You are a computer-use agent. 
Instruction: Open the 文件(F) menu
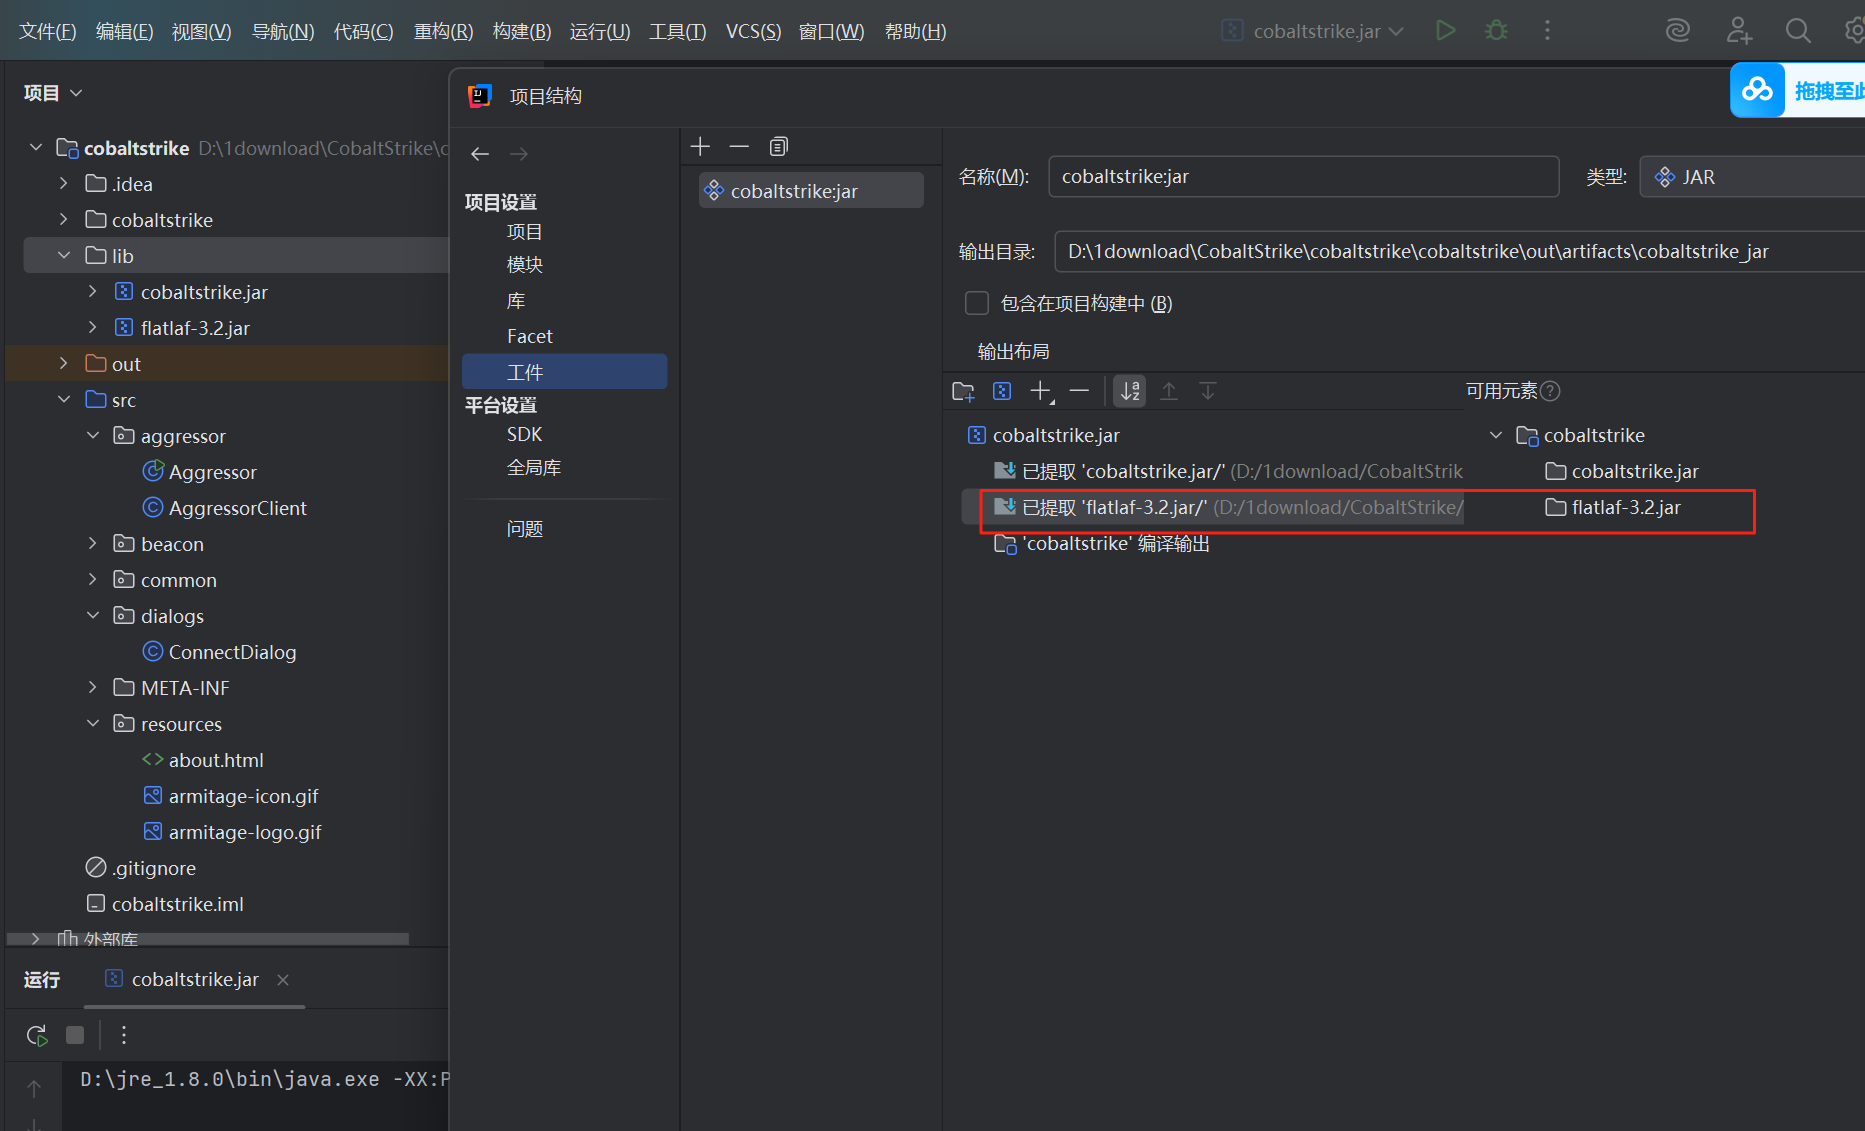[47, 31]
